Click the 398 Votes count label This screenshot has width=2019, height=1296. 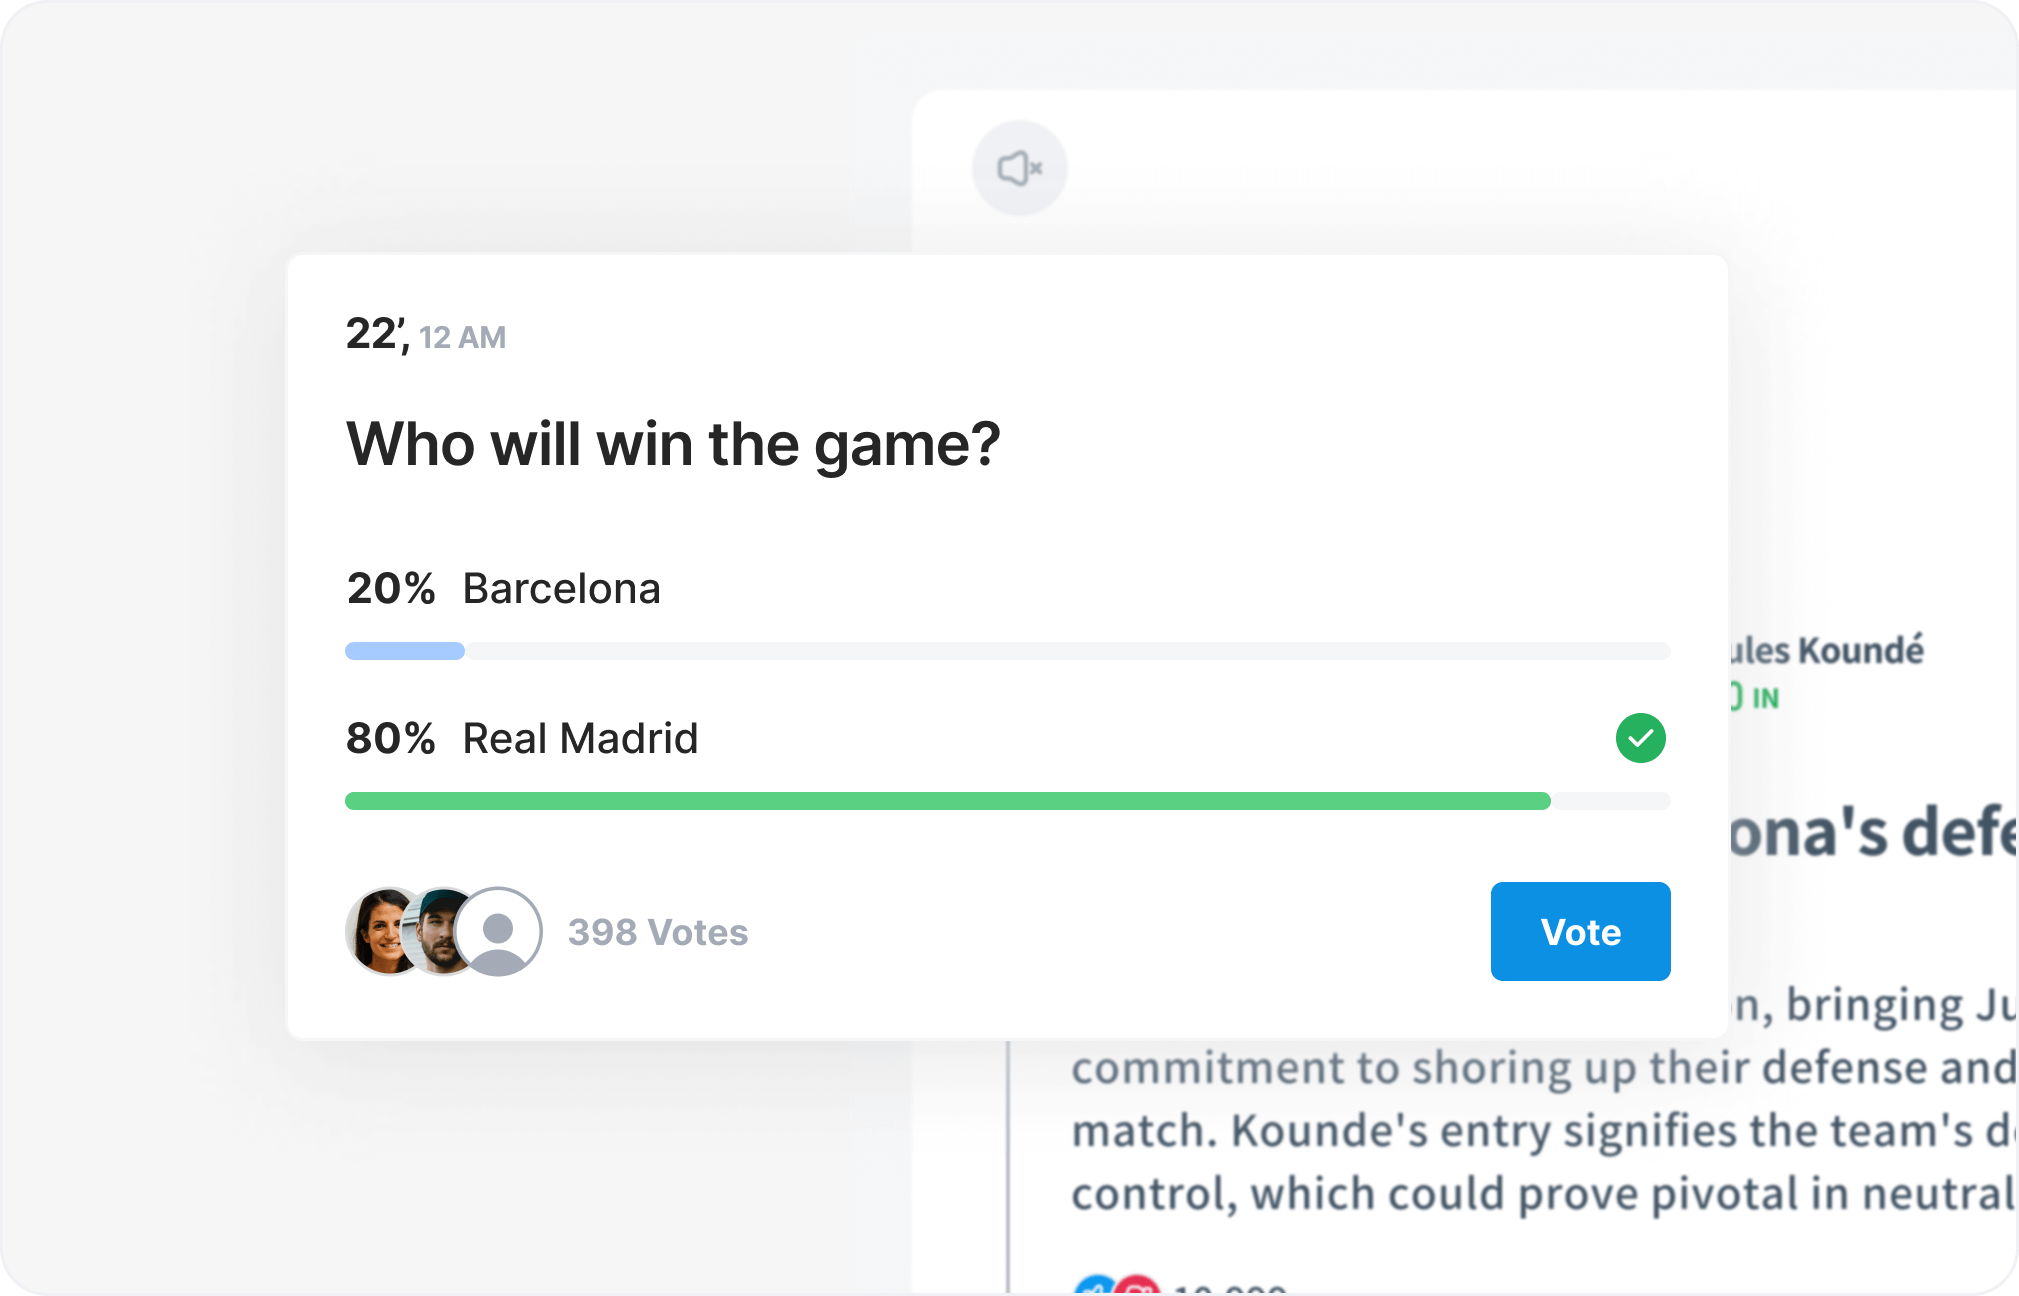pos(658,932)
